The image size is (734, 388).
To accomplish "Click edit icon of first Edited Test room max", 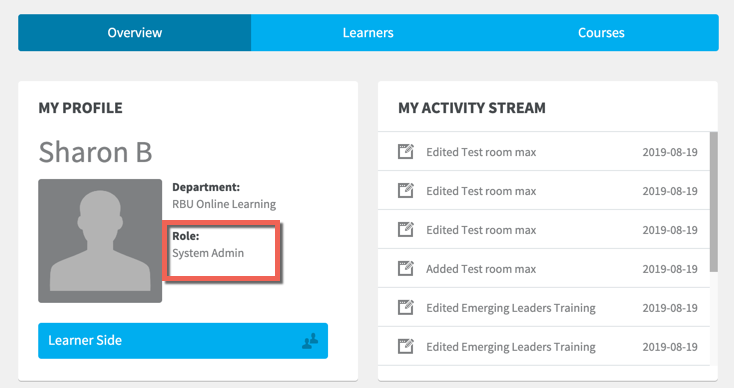I will point(406,152).
